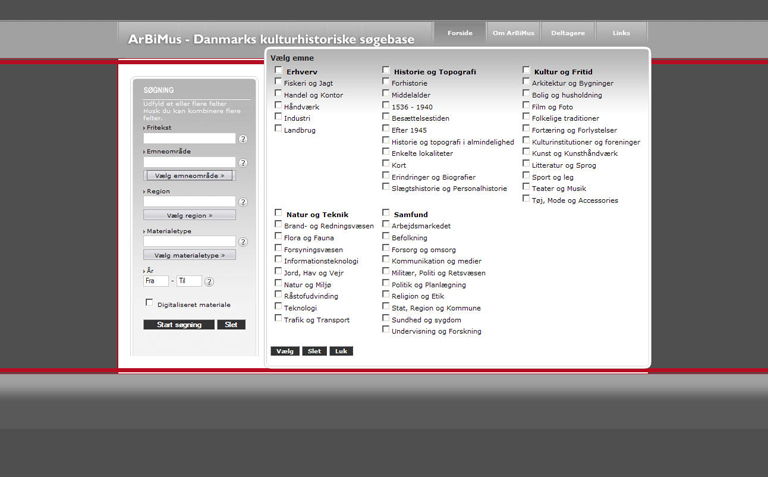Focus the Materialetype input field

[189, 241]
